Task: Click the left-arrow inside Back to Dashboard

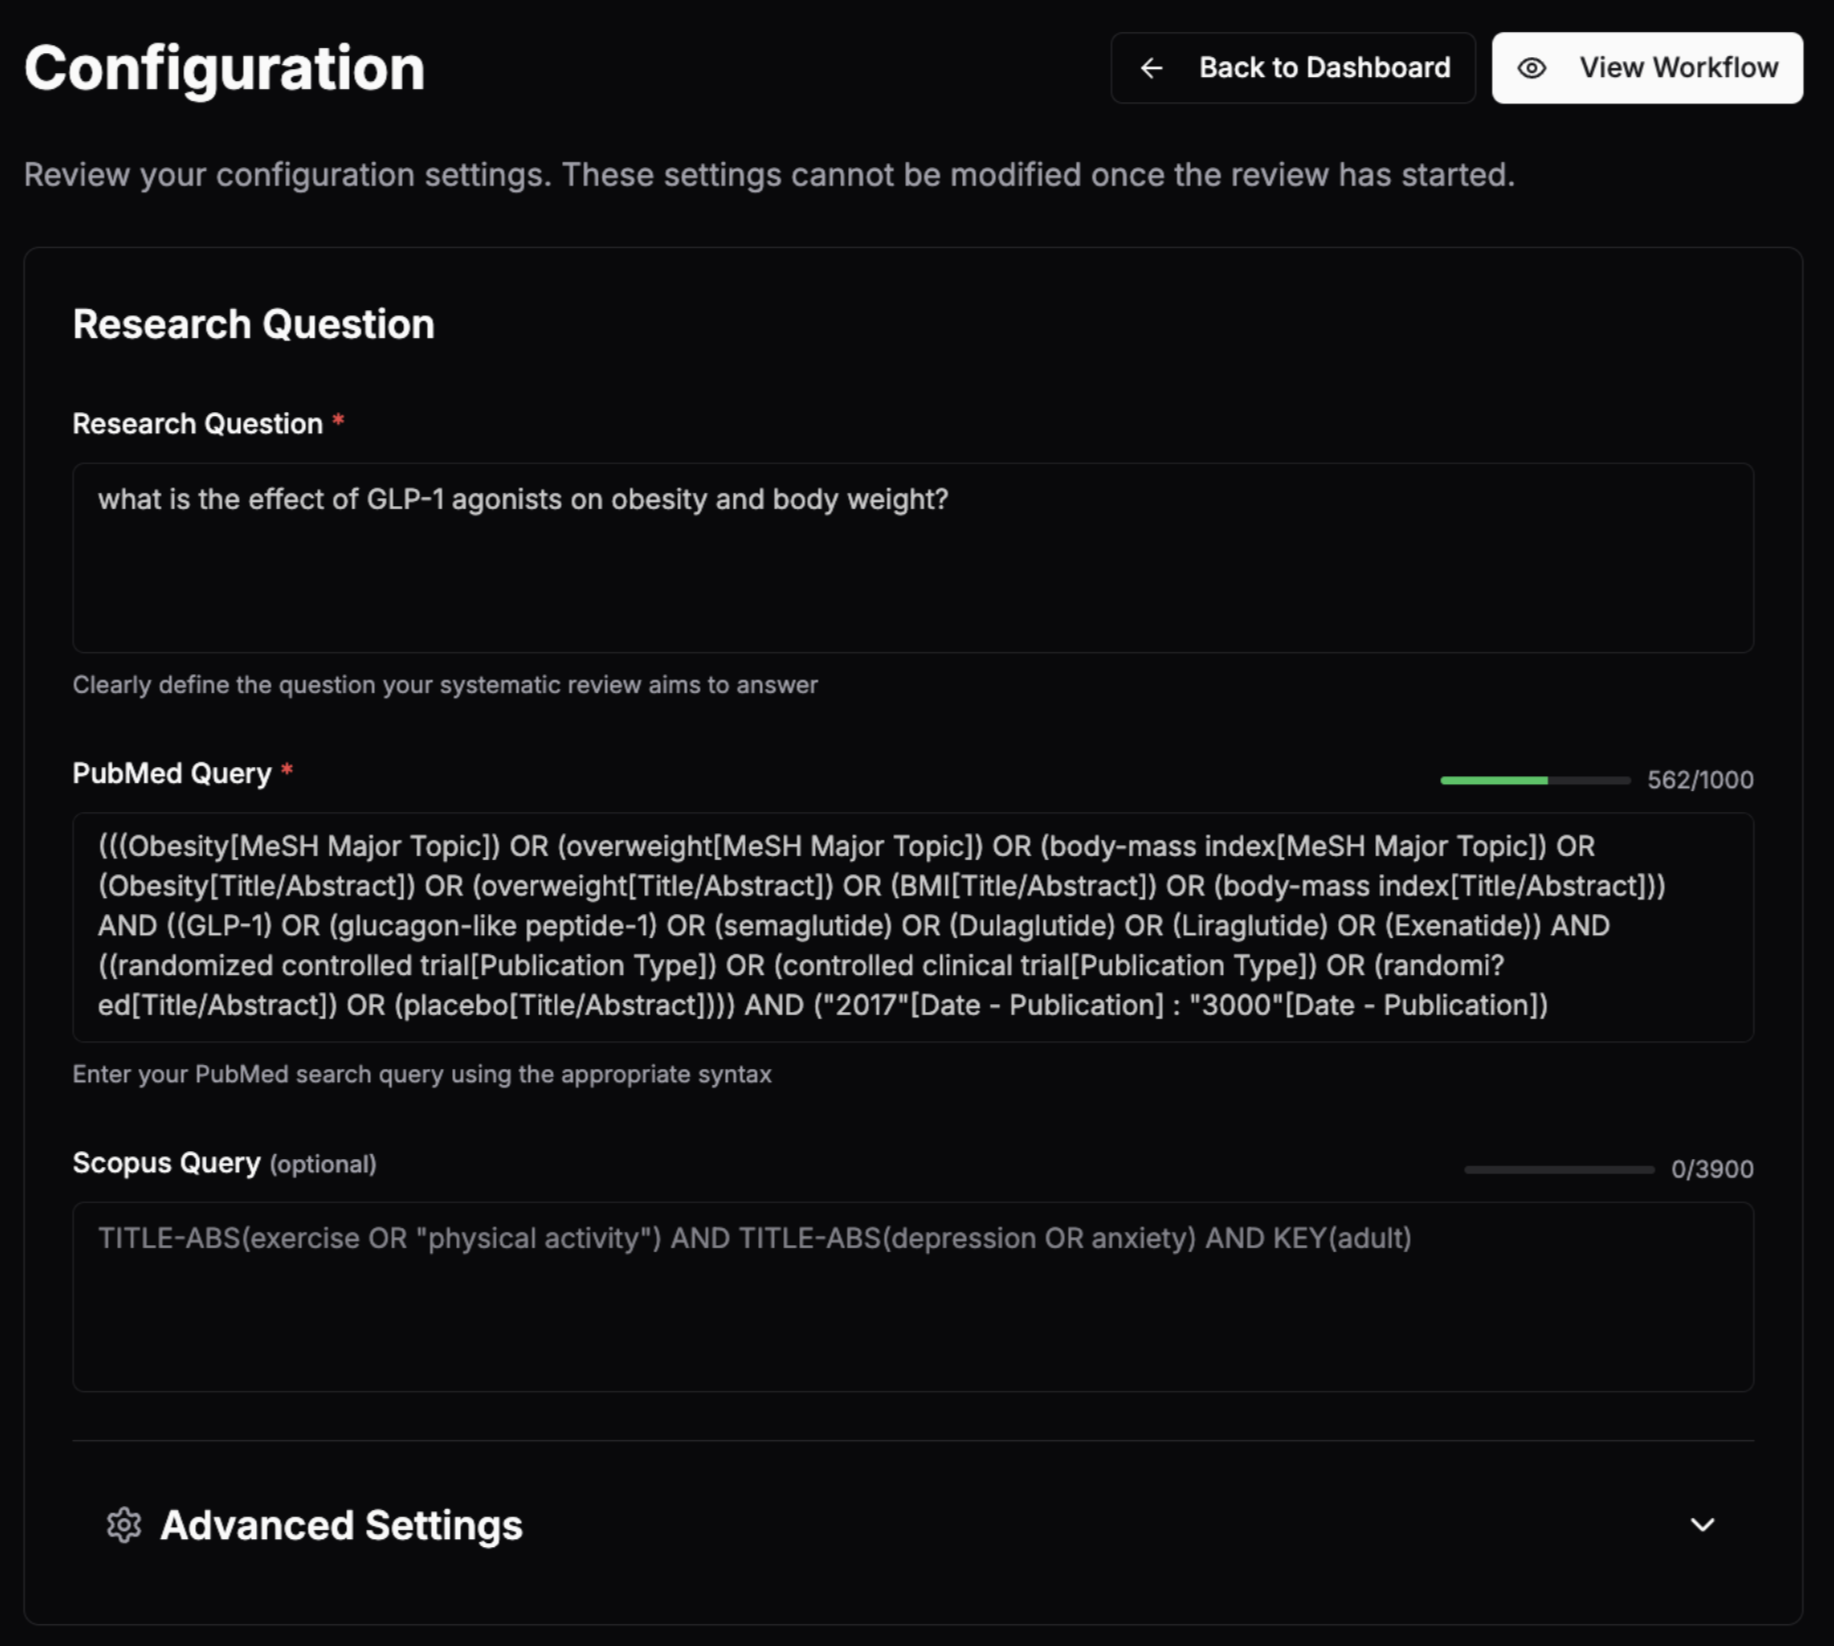Action: coord(1152,67)
